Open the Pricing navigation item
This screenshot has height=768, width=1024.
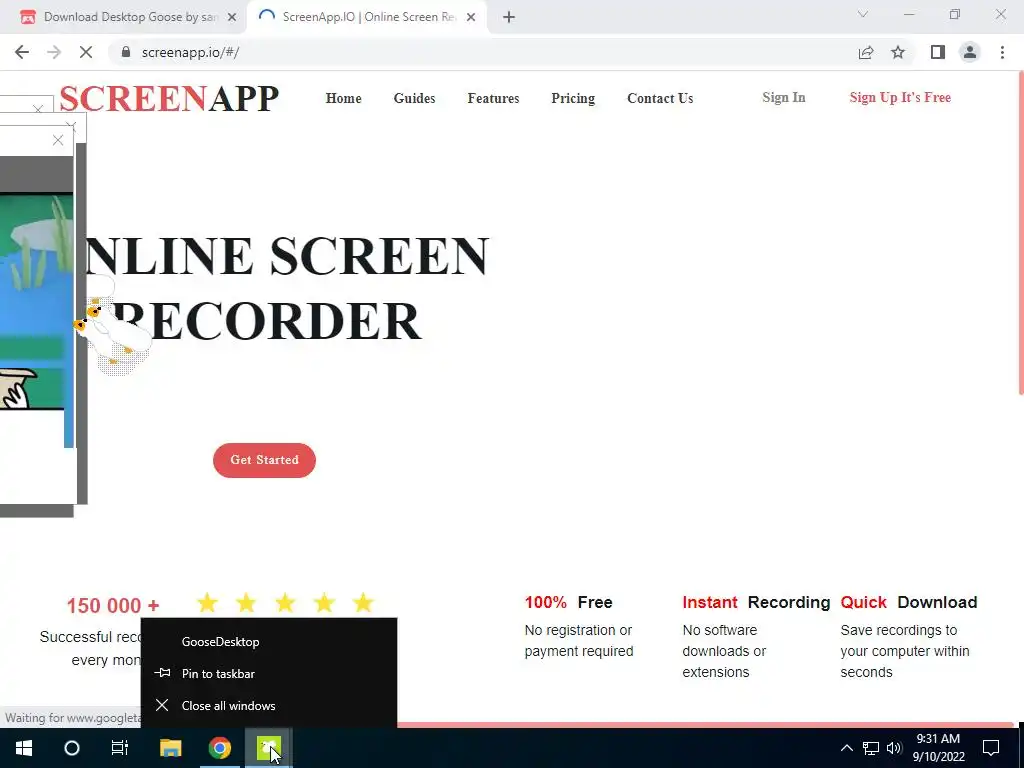[573, 99]
